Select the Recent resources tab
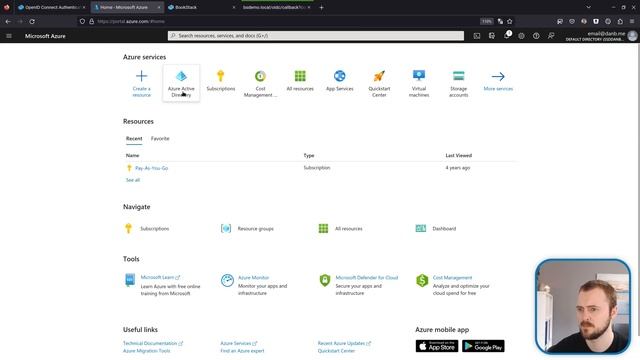 tap(134, 139)
